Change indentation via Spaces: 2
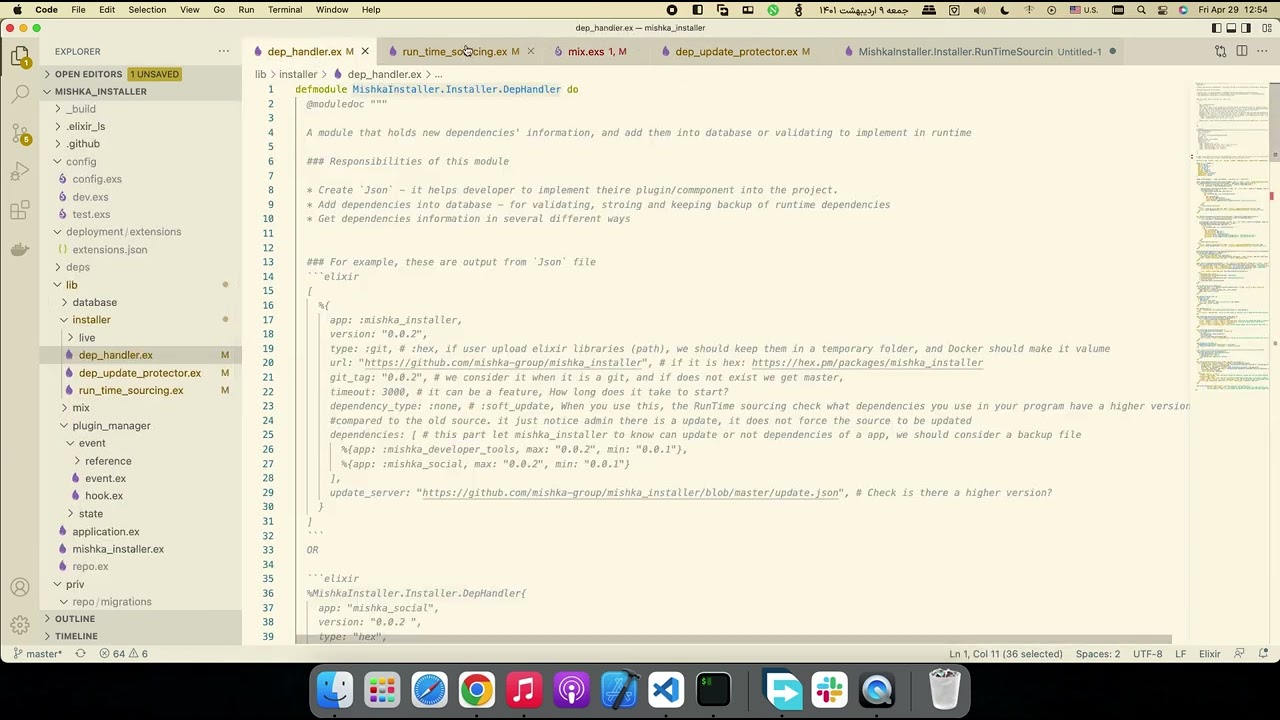This screenshot has width=1280, height=720. pos(1098,654)
